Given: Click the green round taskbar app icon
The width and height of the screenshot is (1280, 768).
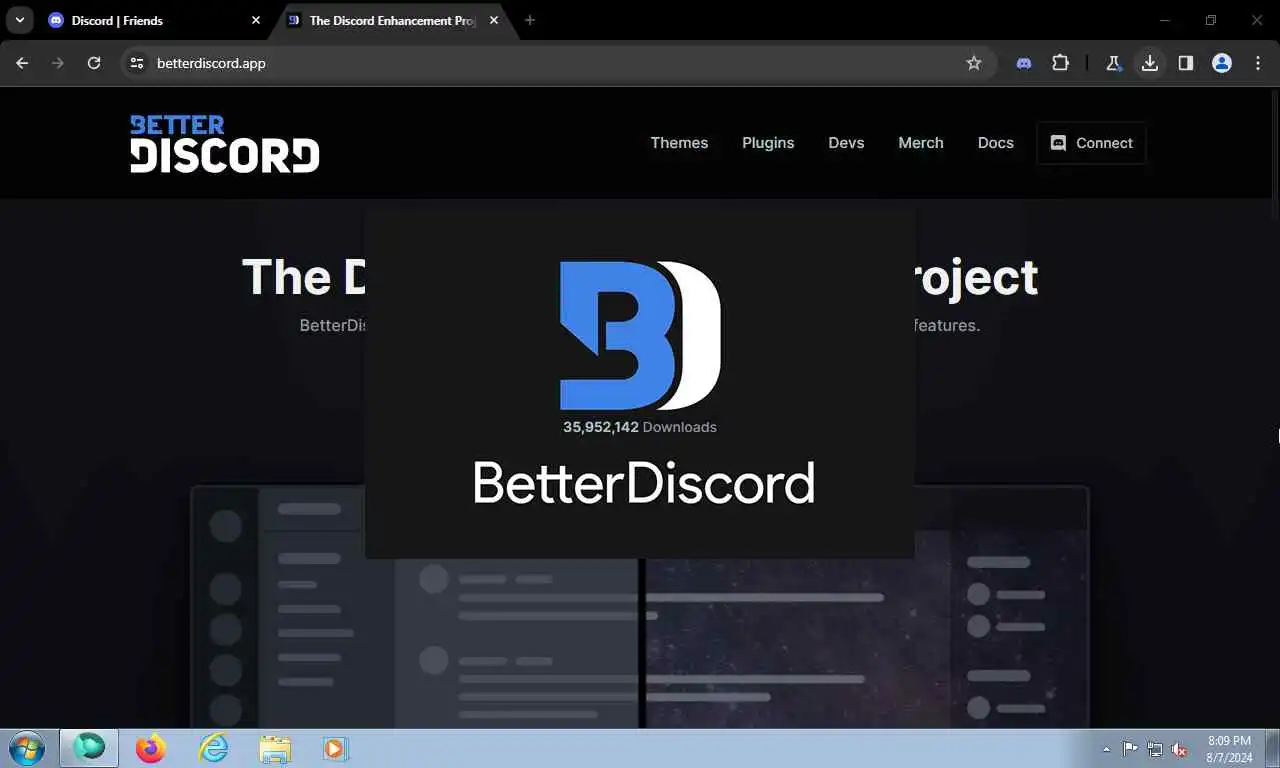Looking at the screenshot, I should point(89,747).
